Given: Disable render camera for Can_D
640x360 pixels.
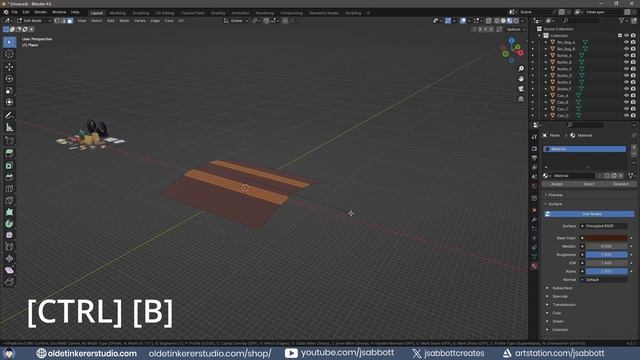Looking at the screenshot, I should [633, 116].
